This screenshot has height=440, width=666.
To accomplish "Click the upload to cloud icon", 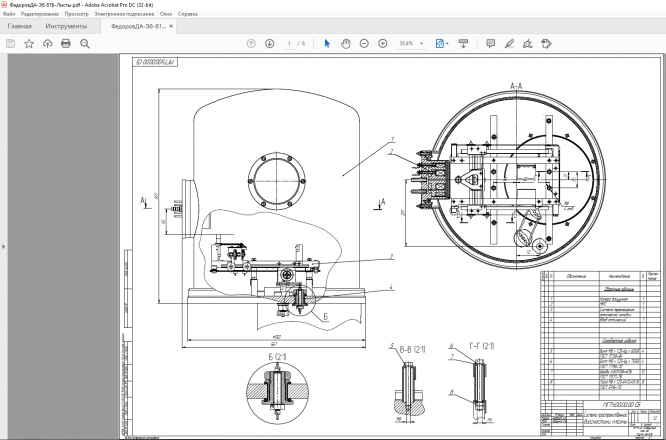I will click(47, 44).
